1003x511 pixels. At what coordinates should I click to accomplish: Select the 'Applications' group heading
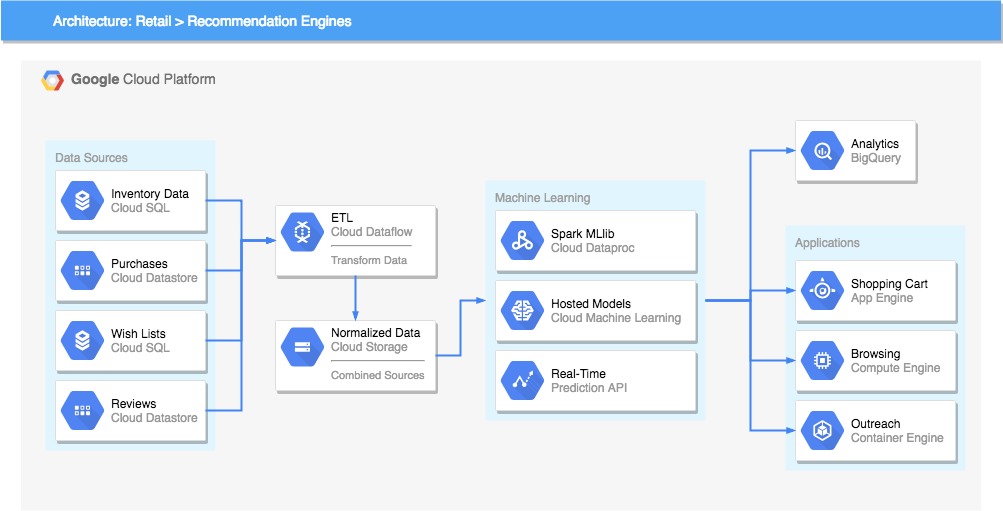pyautogui.click(x=827, y=243)
